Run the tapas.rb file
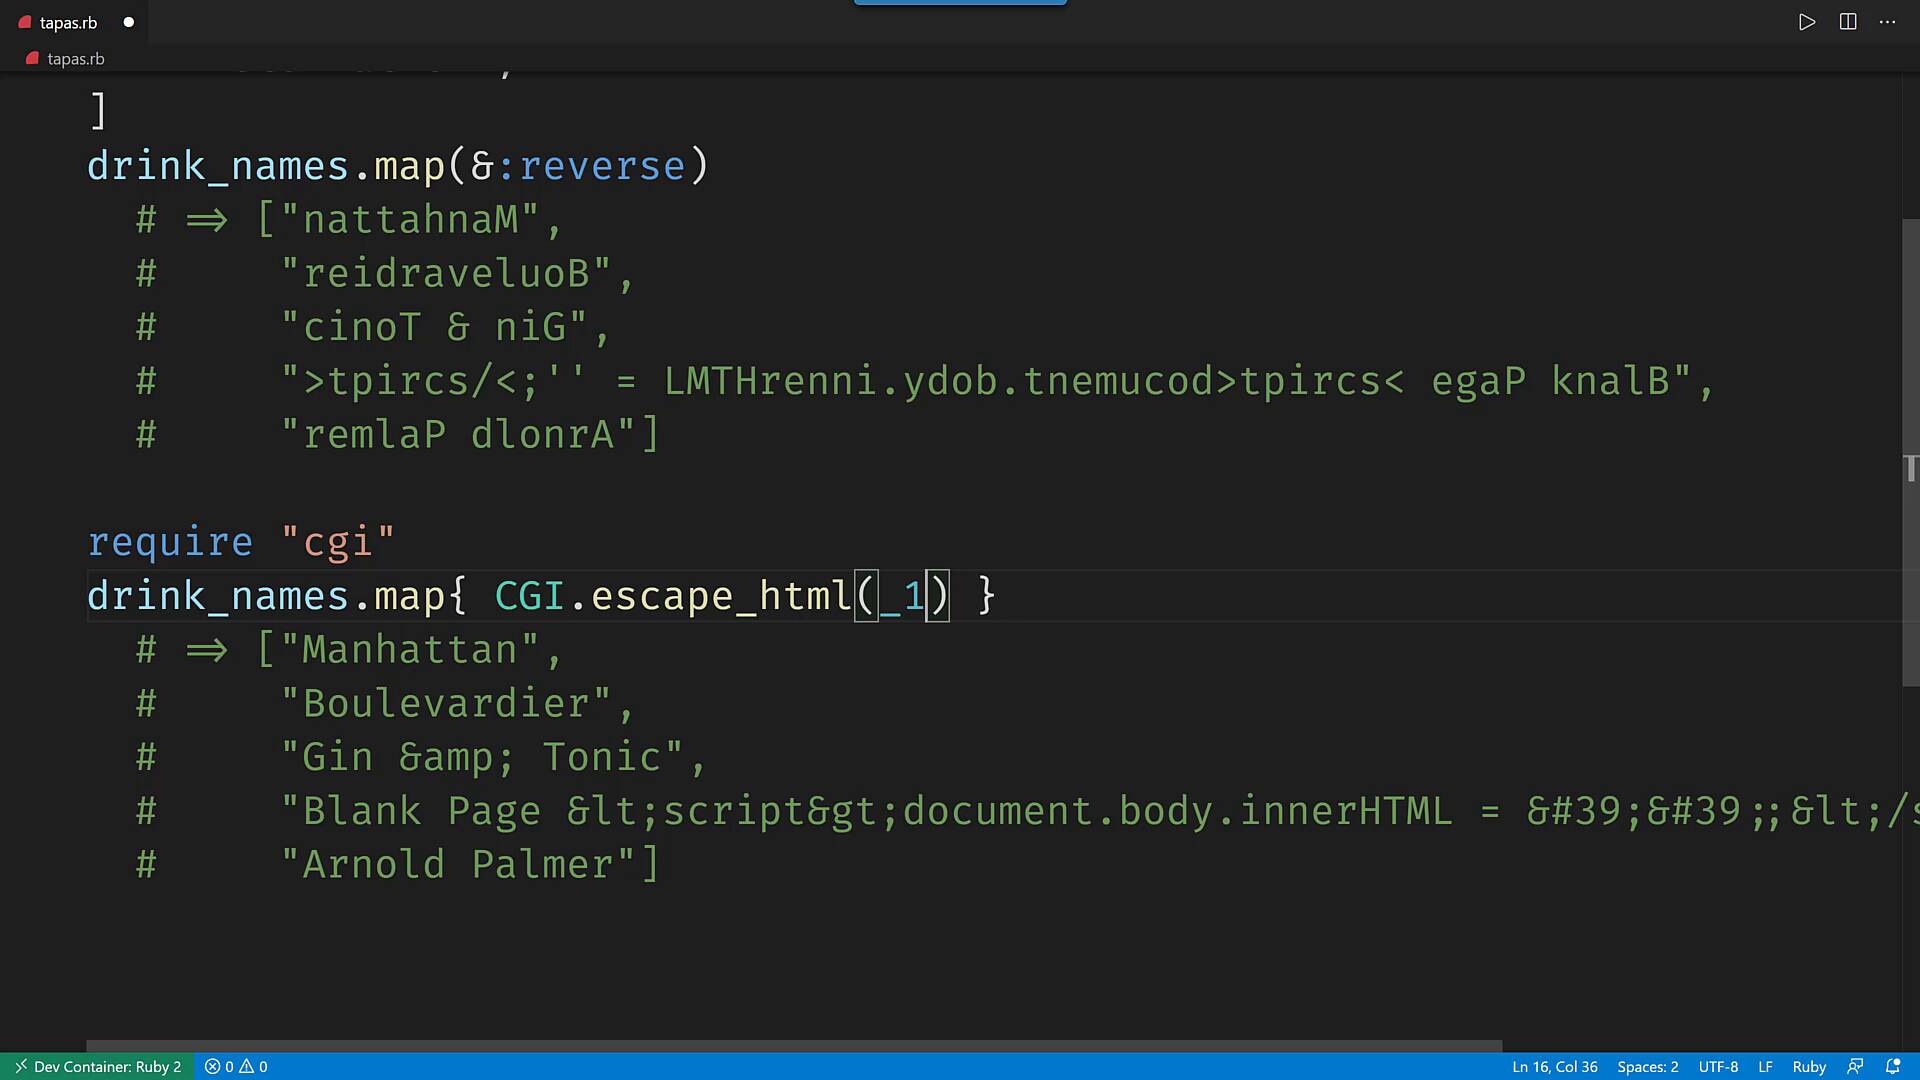This screenshot has width=1920, height=1080. (1806, 22)
